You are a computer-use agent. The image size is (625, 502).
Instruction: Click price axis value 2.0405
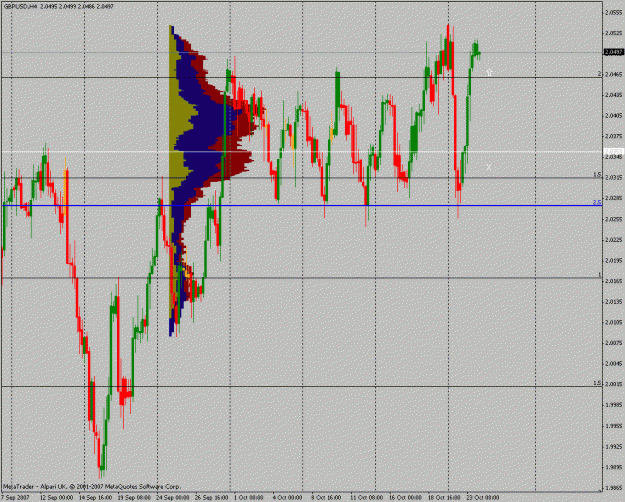(614, 116)
